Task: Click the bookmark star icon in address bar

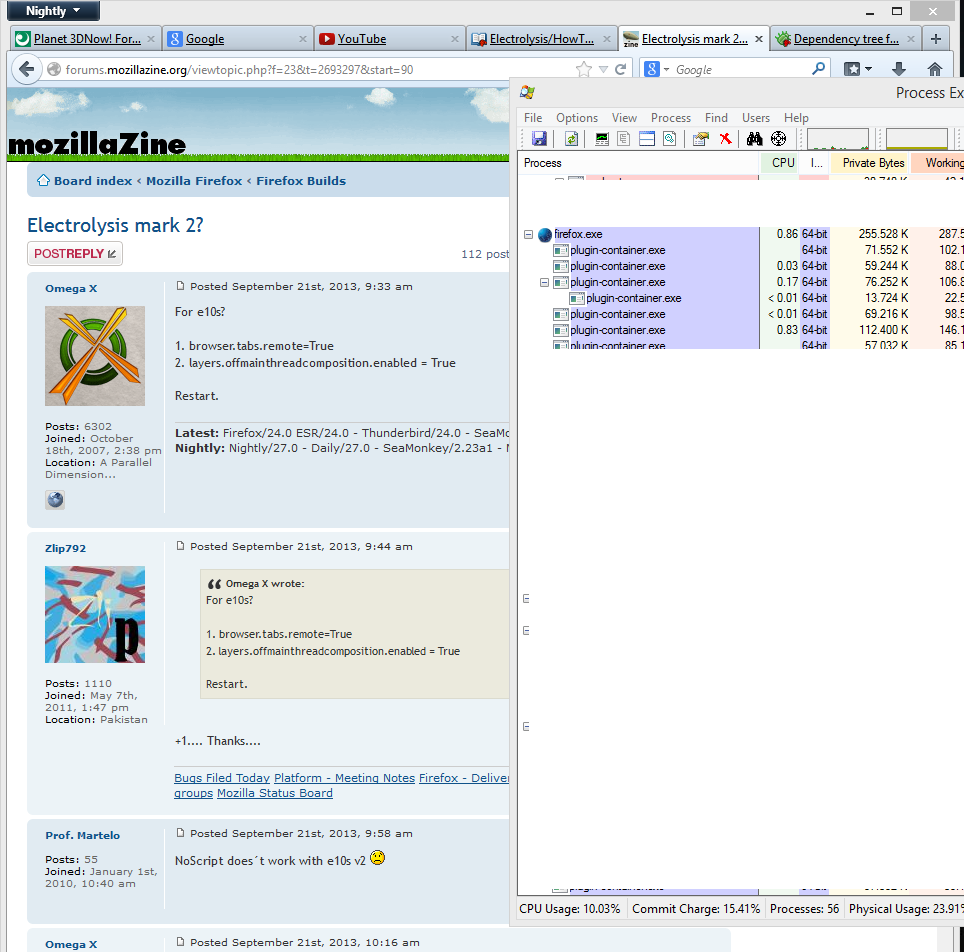Action: click(x=583, y=69)
